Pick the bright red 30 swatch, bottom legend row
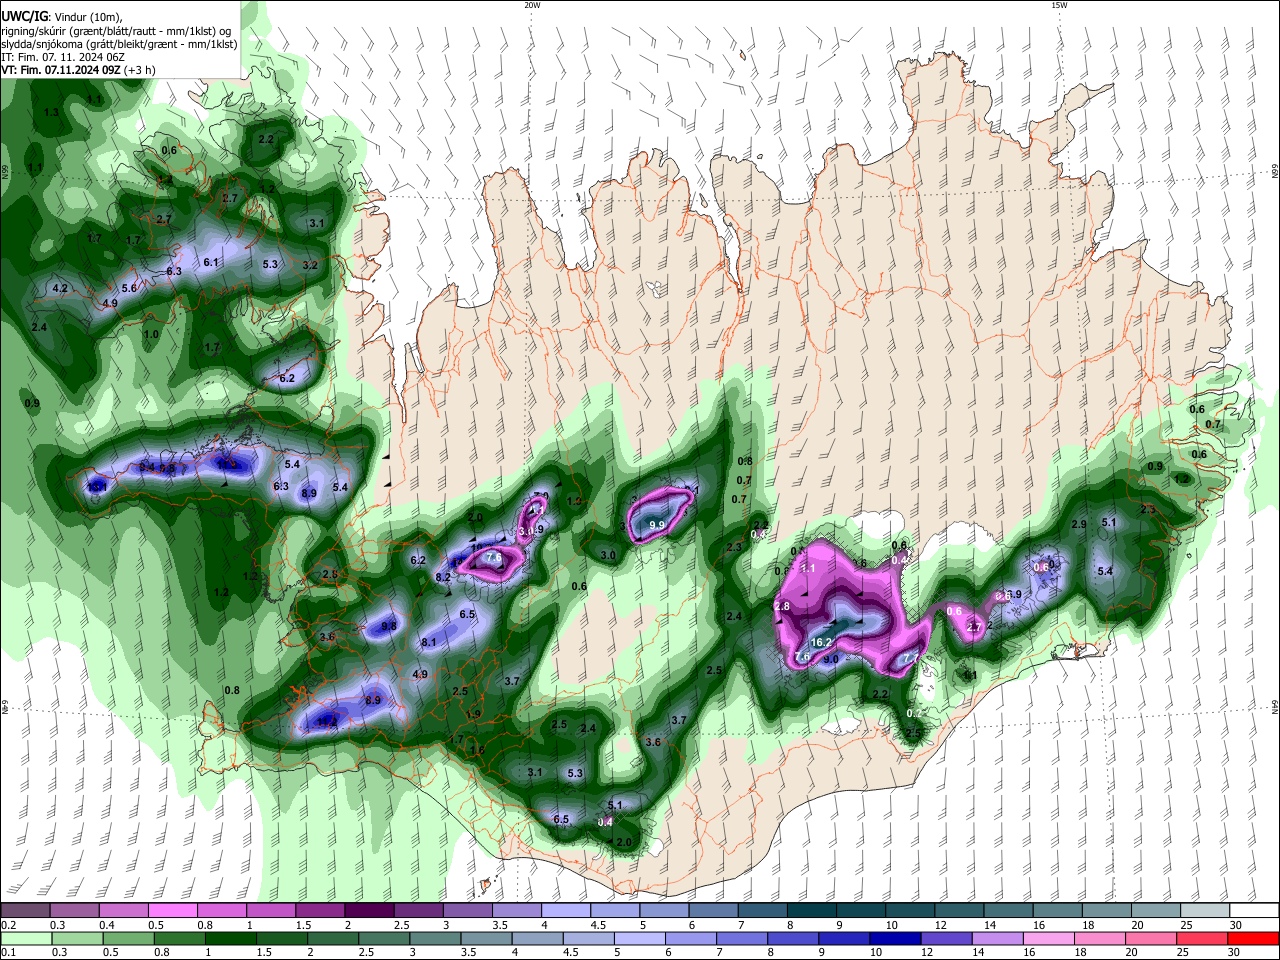1280x960 pixels. (x=1254, y=938)
